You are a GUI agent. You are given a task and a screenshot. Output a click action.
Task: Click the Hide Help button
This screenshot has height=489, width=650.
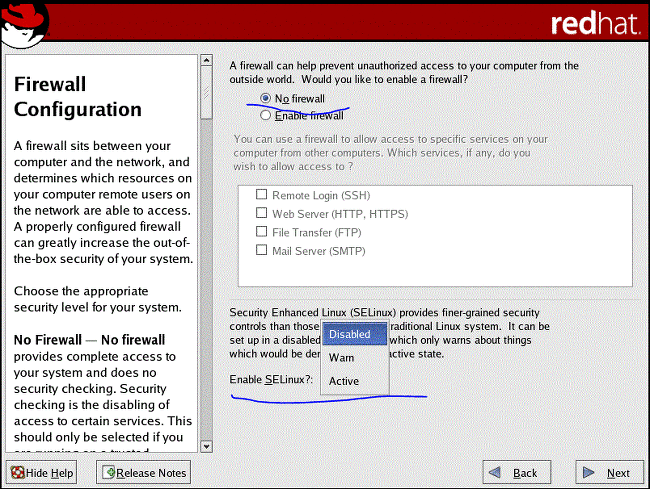tap(41, 472)
